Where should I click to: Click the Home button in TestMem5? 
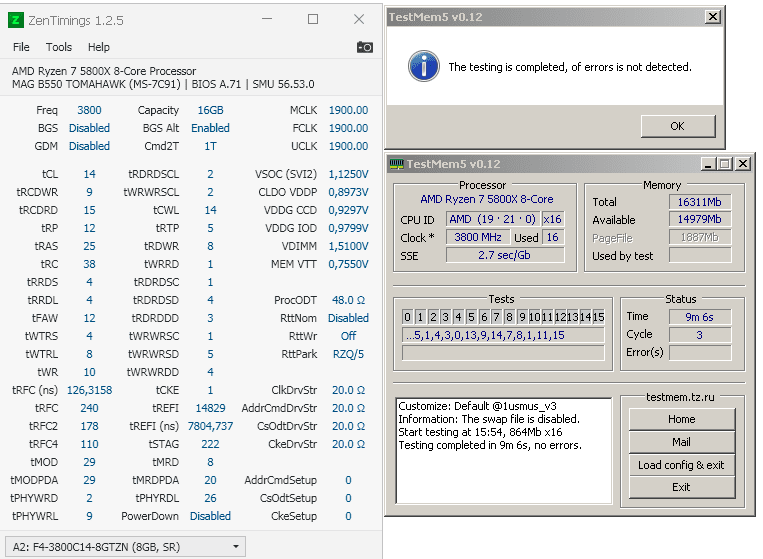coord(681,419)
